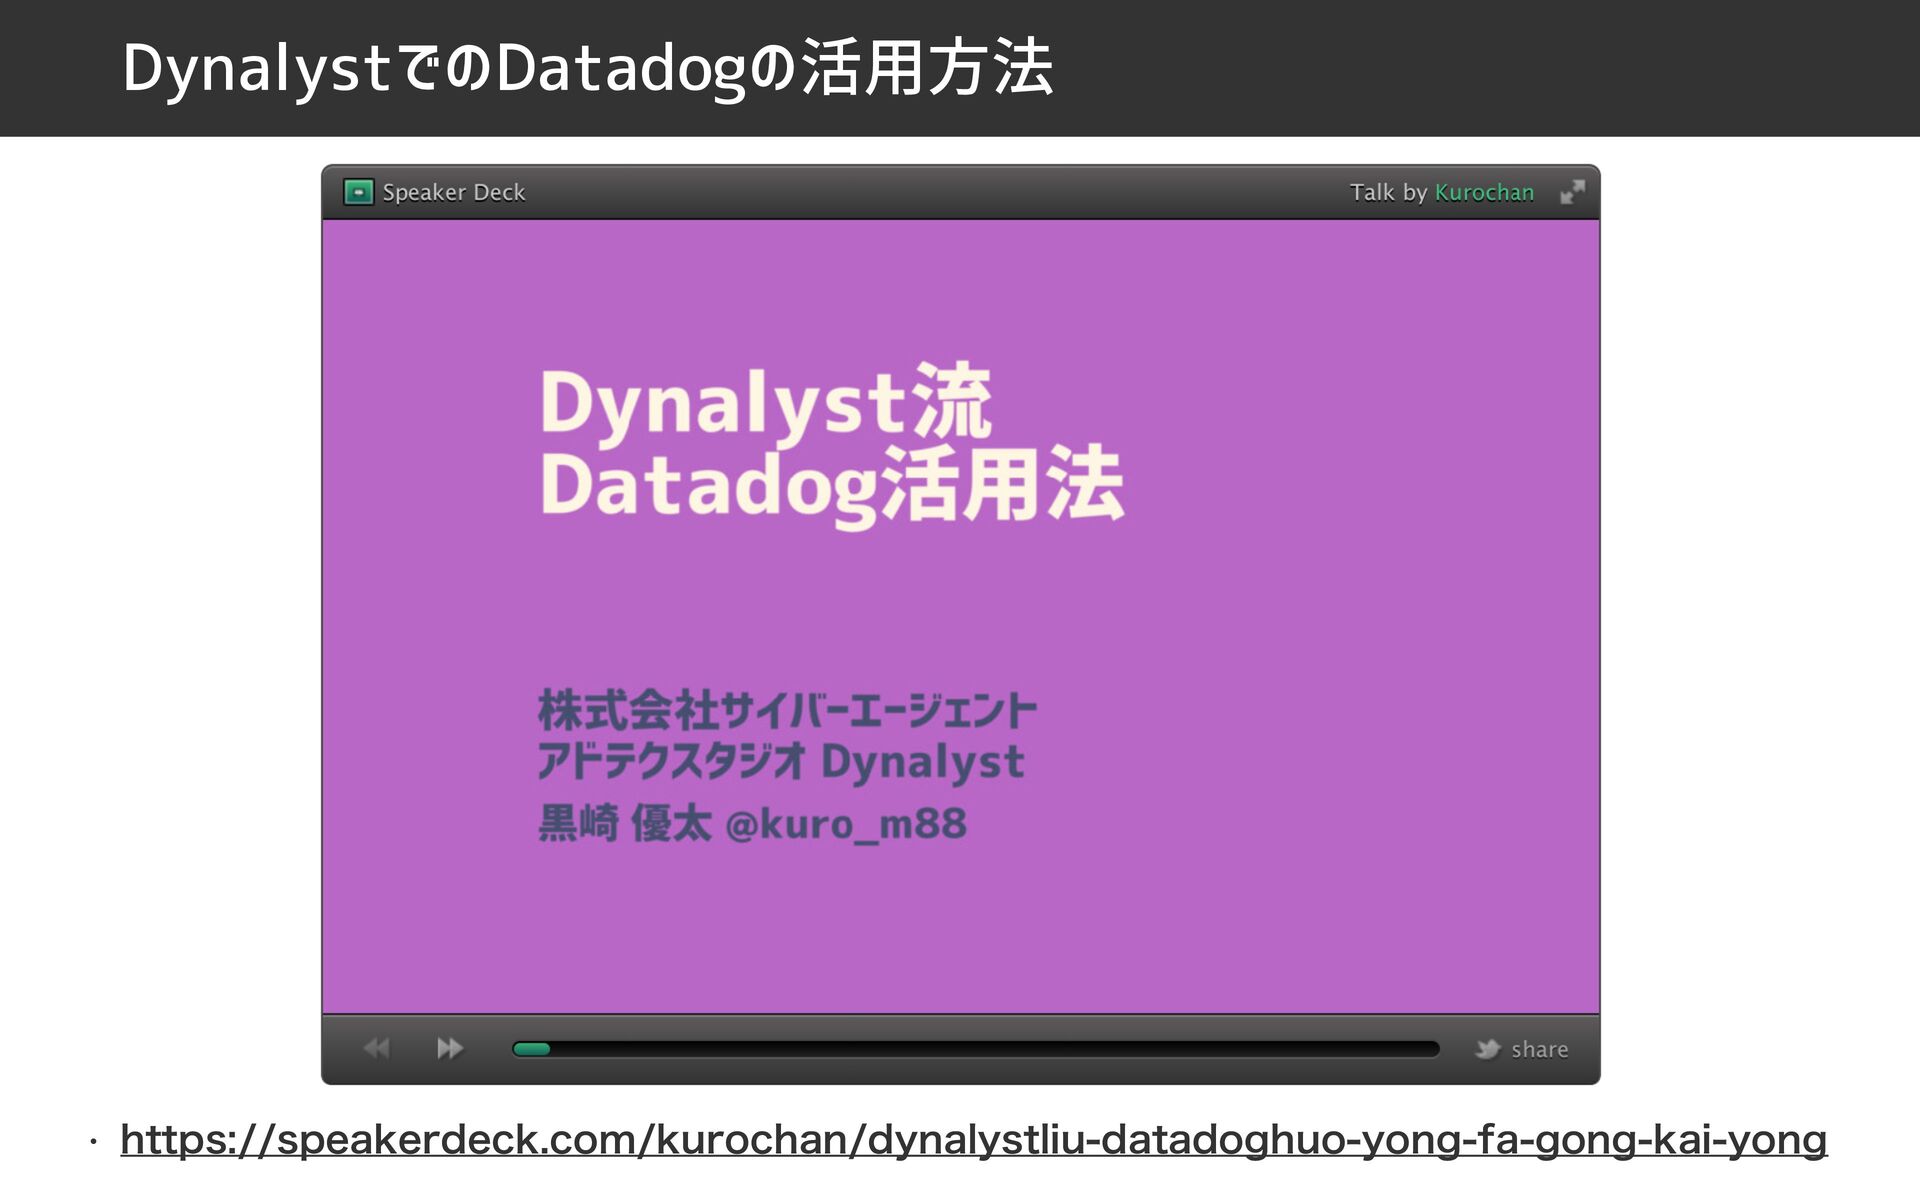Click the slide progress bar
The image size is (1920, 1200).
(975, 1049)
